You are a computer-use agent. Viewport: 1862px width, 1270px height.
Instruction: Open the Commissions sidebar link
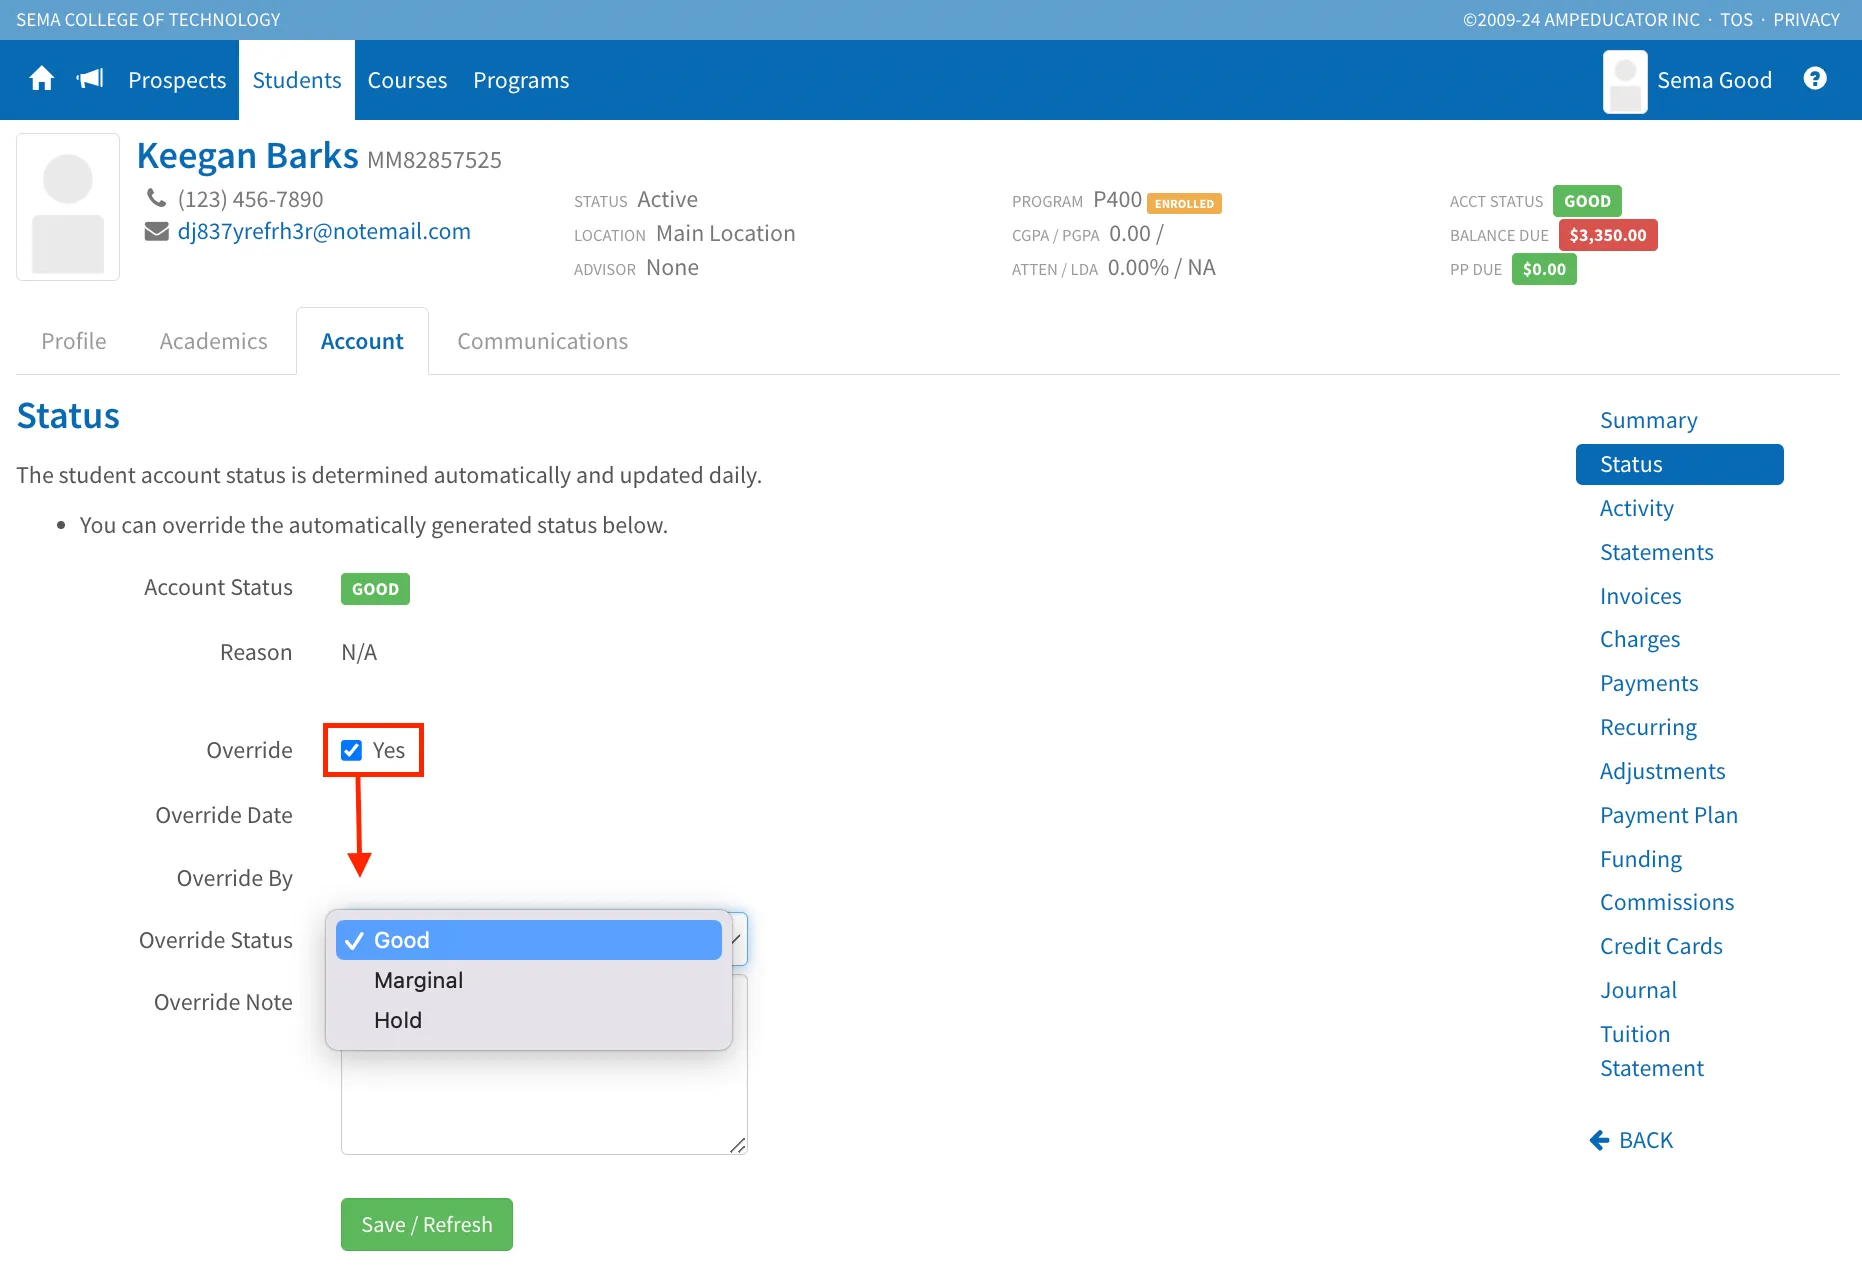(x=1667, y=902)
